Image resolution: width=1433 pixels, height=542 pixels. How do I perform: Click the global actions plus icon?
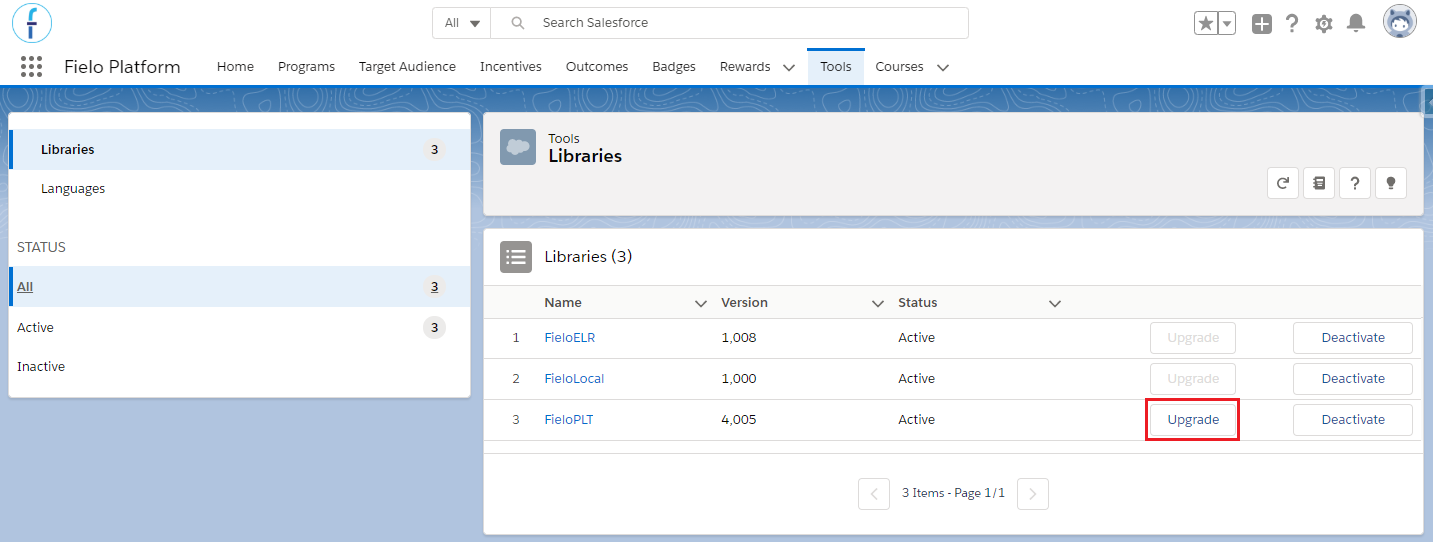click(x=1262, y=23)
